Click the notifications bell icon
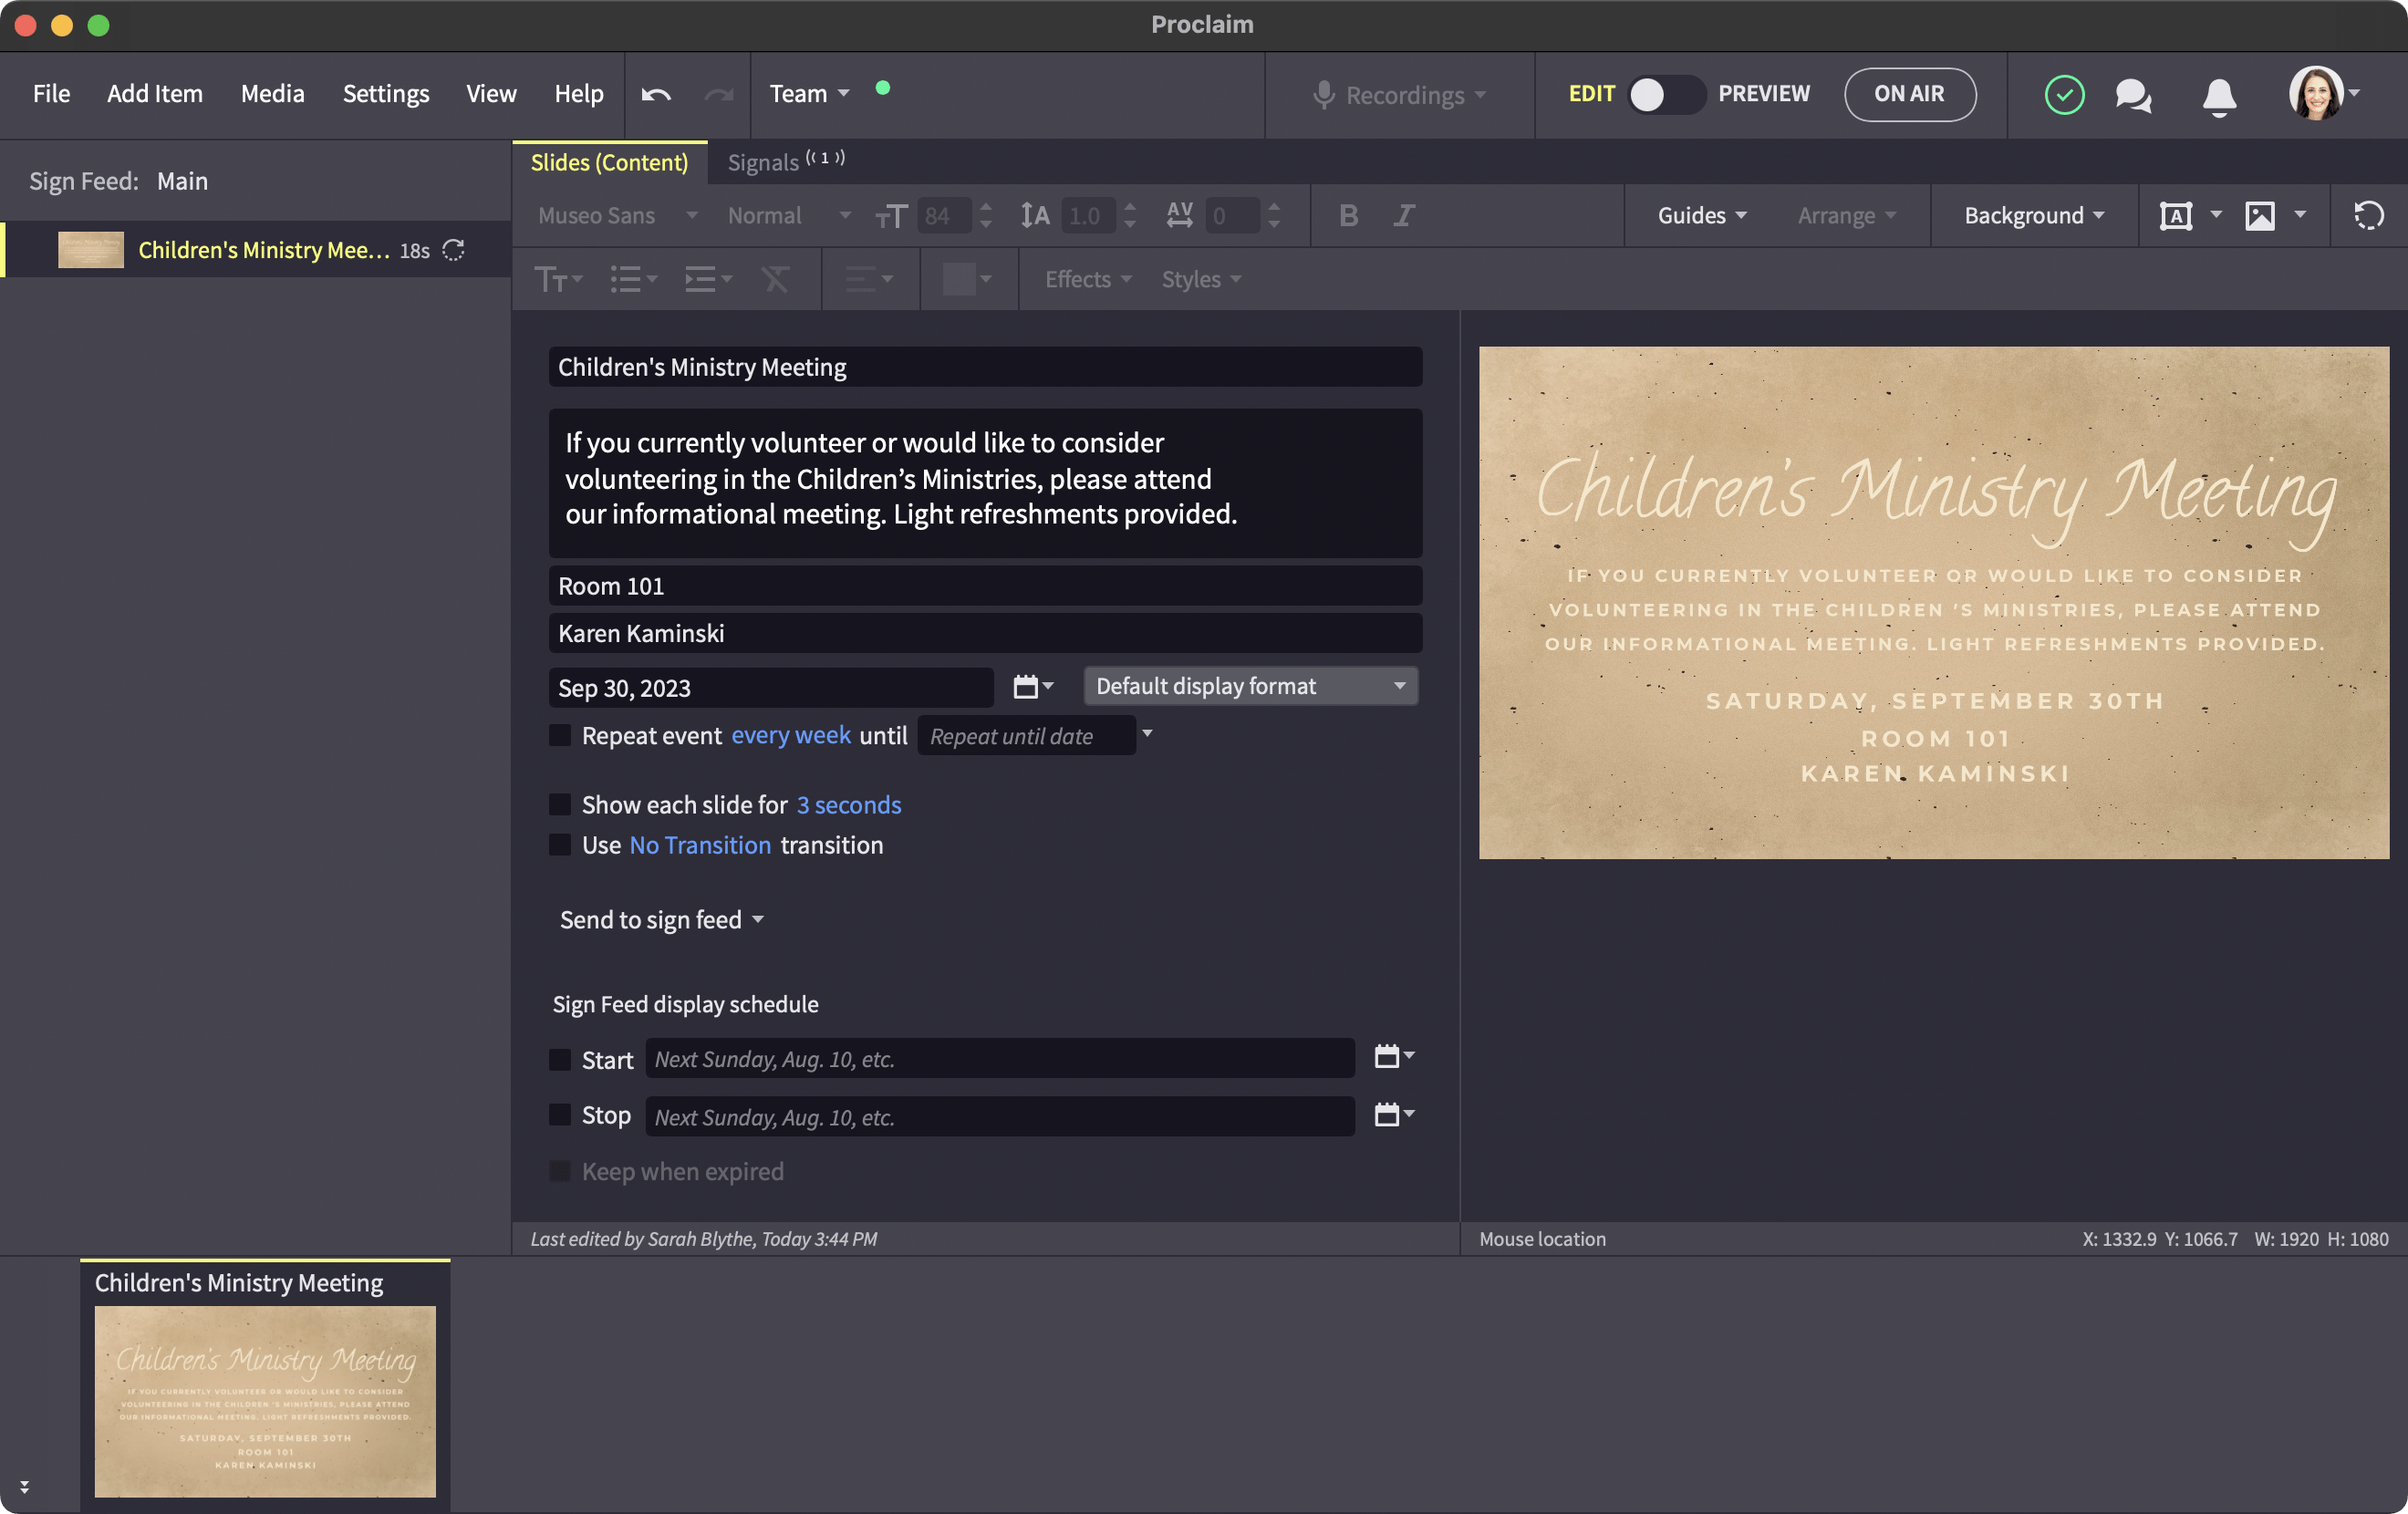Screen dimensions: 2408x1514 [2219, 96]
